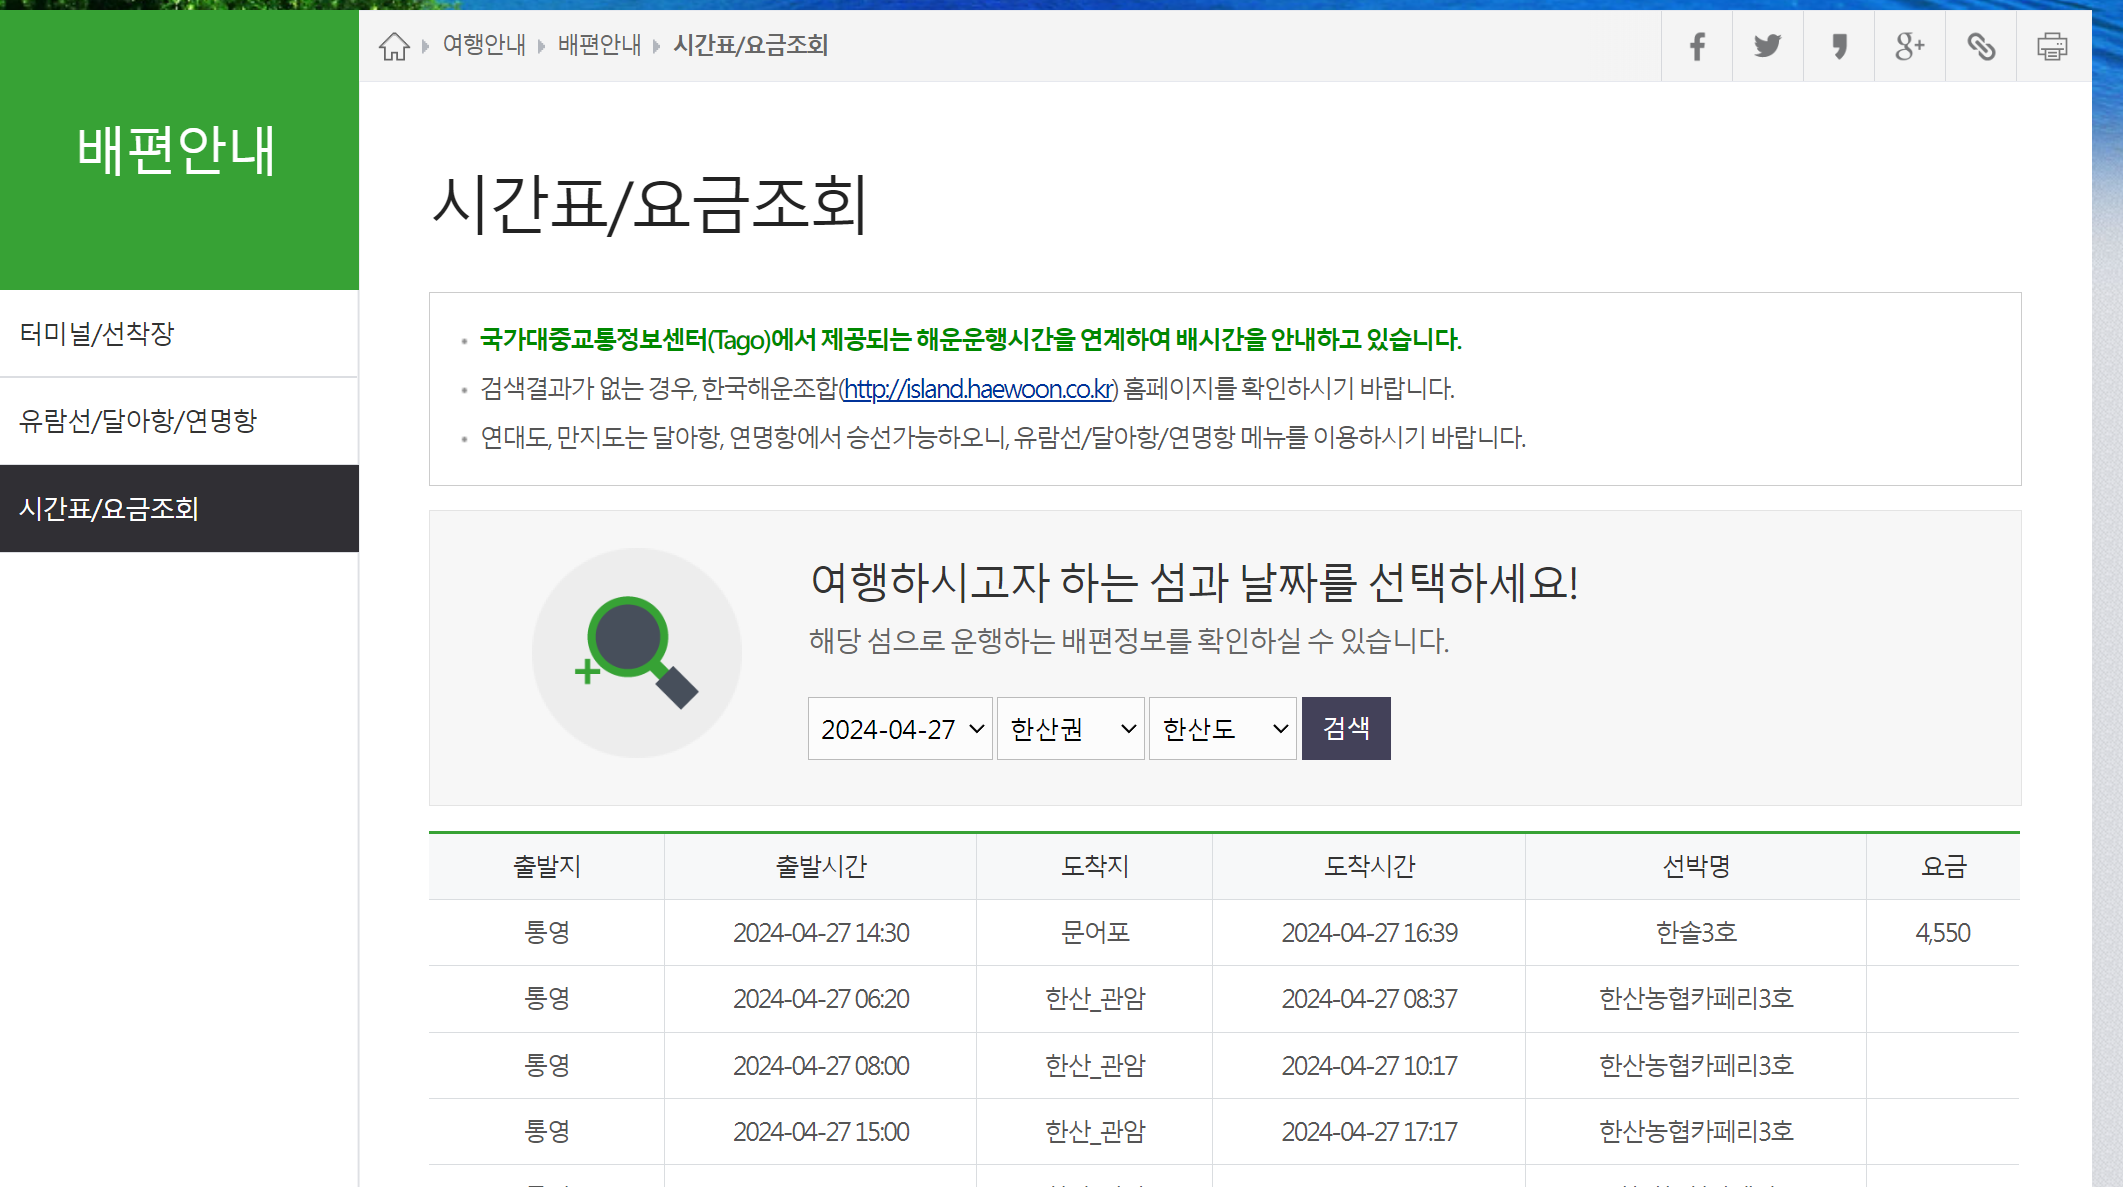Screen dimensions: 2123x1187
Task: Select 유람선/달아항/연명항 sidebar menu
Action: pos(138,421)
